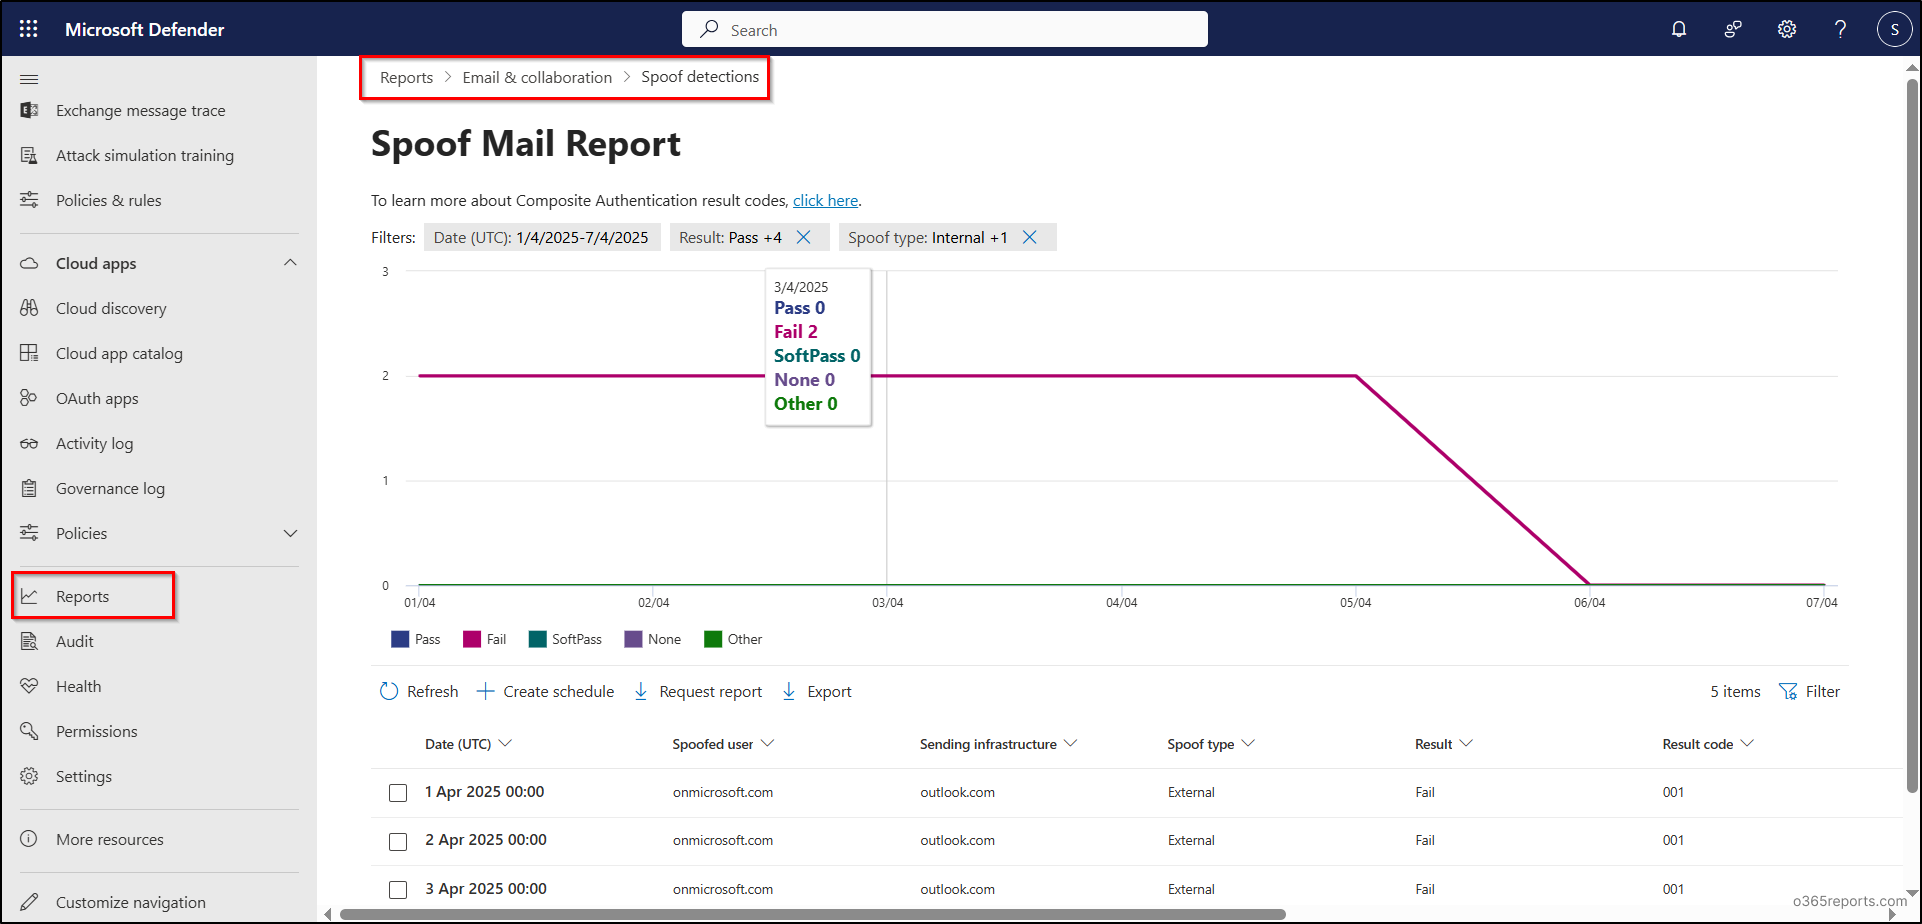Collapse the Cloud apps section
The height and width of the screenshot is (924, 1922).
290,263
